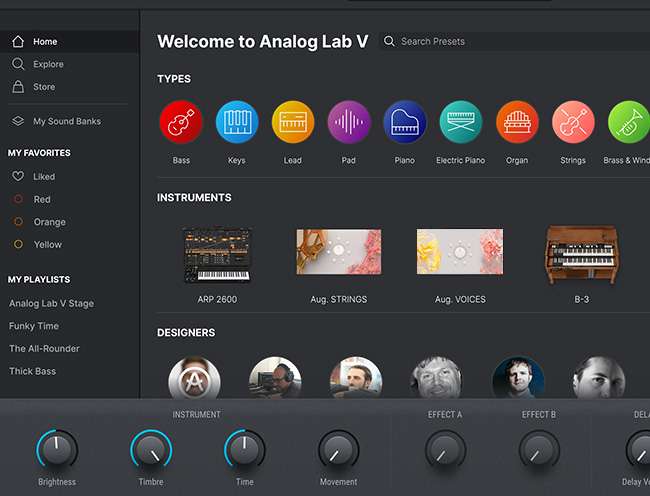Click the DESIGNERS section heading

click(186, 333)
